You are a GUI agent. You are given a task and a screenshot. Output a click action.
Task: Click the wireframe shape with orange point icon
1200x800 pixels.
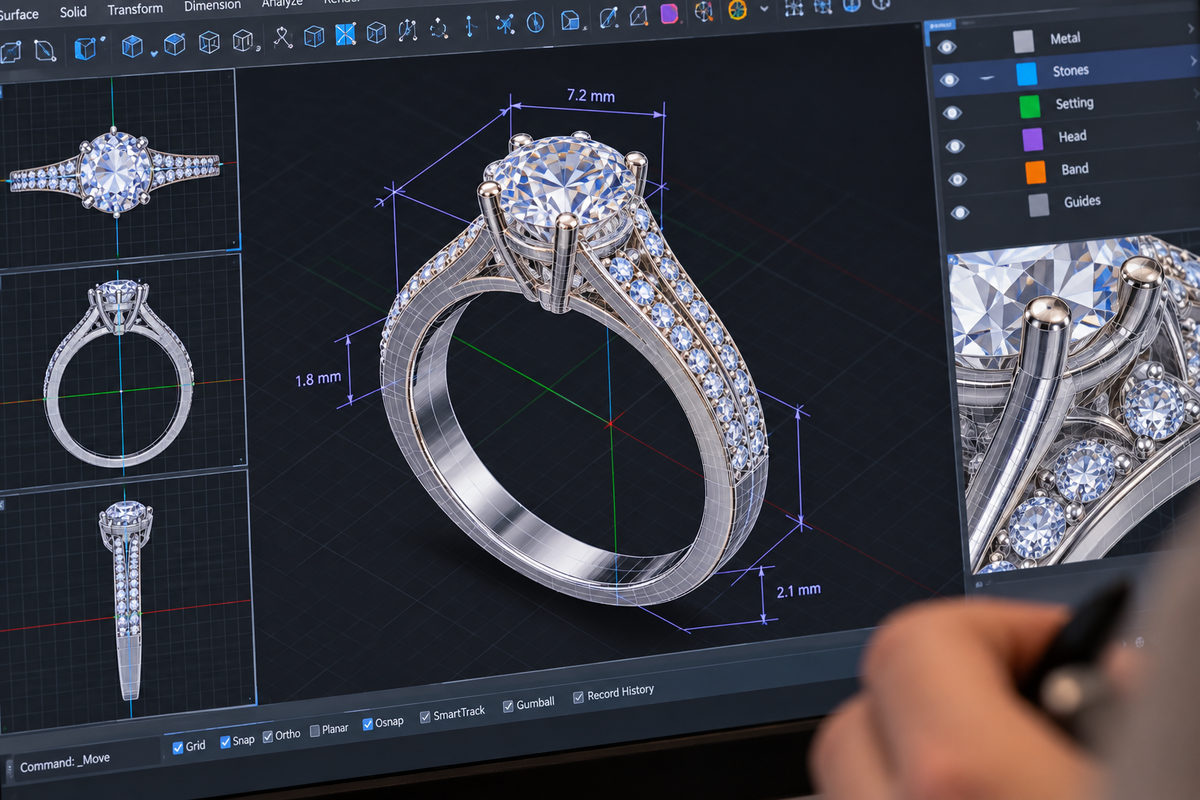[638, 16]
